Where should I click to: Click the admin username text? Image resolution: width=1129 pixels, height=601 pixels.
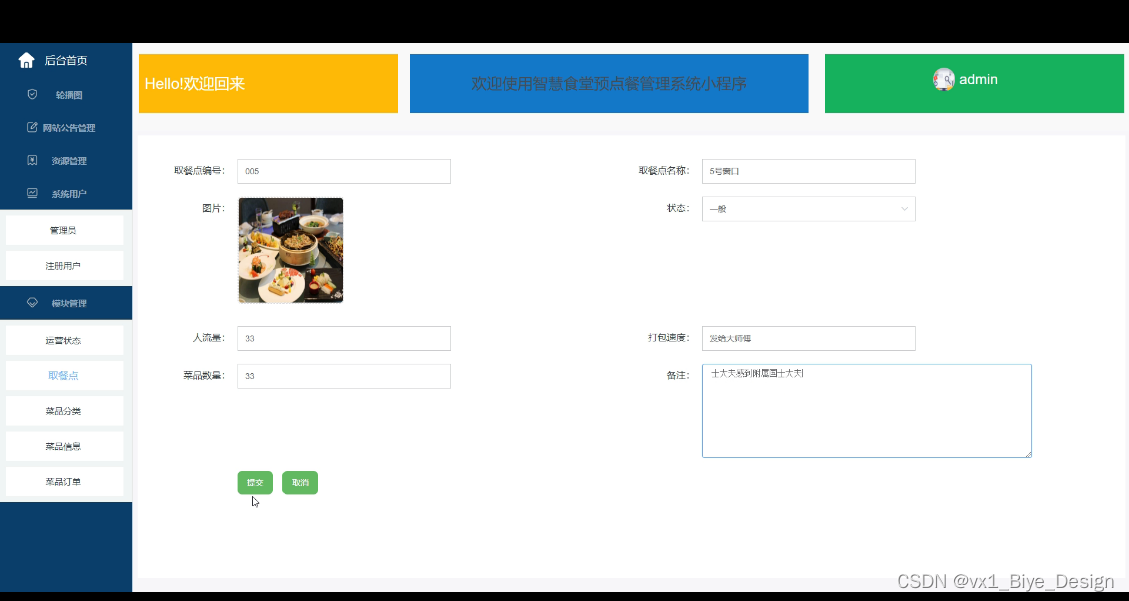tap(979, 79)
